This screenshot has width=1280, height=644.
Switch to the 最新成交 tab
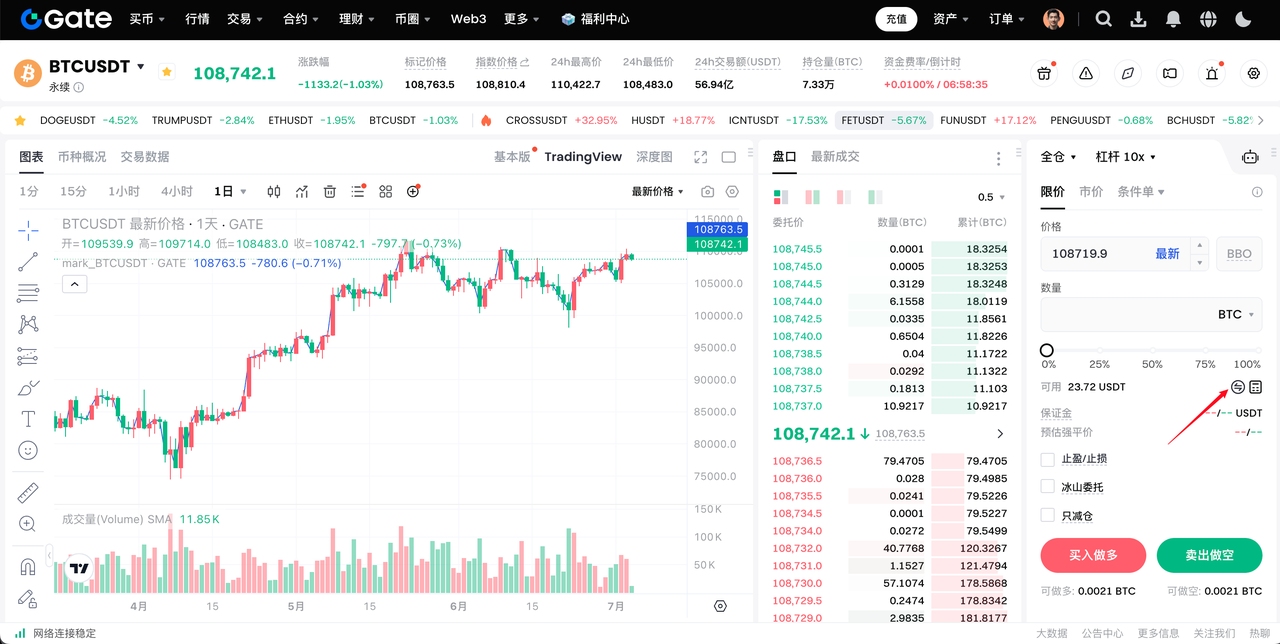tap(835, 157)
